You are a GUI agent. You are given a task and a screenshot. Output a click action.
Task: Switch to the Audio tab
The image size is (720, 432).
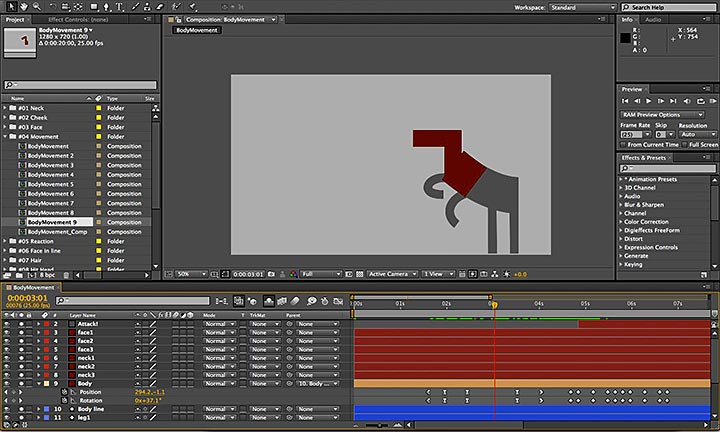(x=653, y=19)
